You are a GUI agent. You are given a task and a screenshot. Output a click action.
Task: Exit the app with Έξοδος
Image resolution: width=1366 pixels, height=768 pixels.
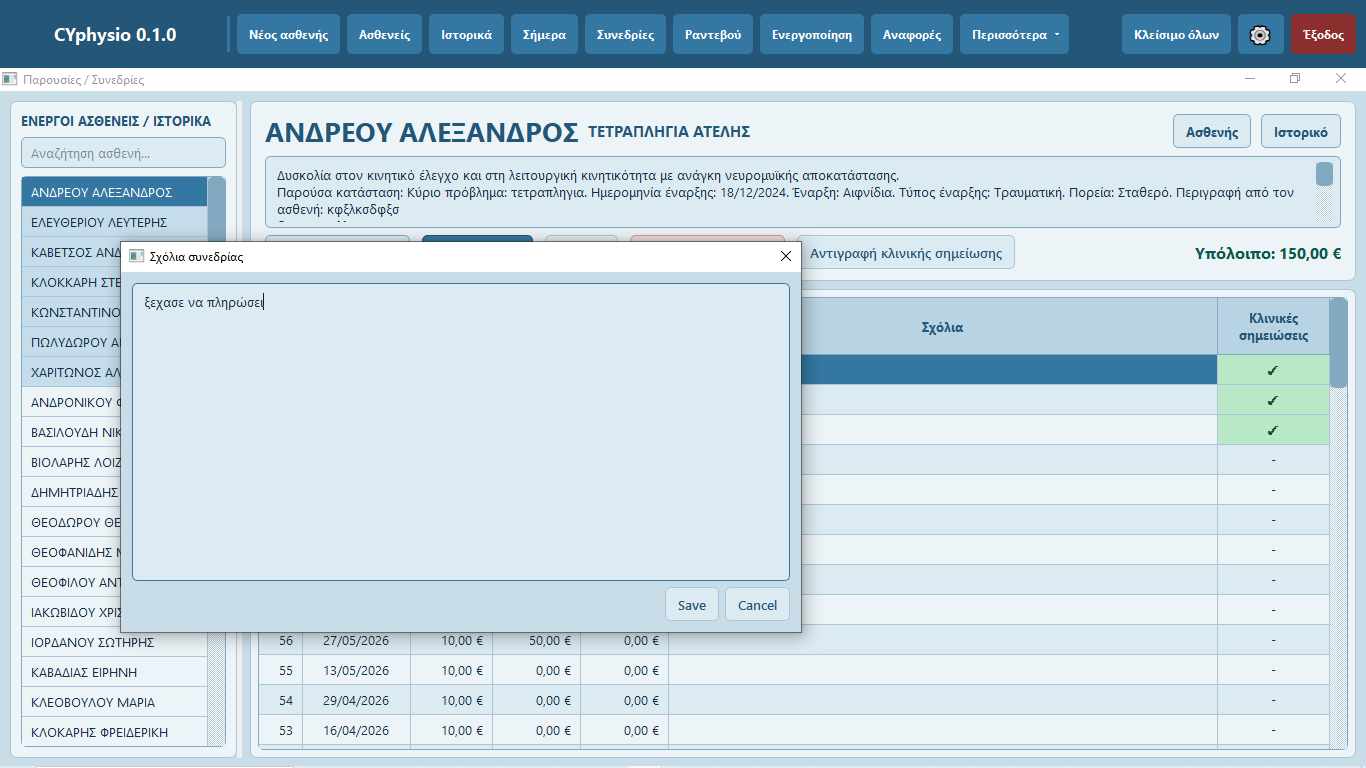1323,34
